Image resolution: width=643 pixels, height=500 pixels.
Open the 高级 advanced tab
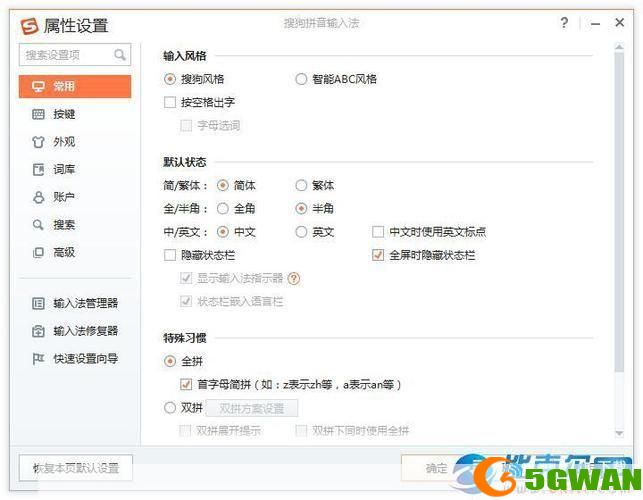click(75, 252)
